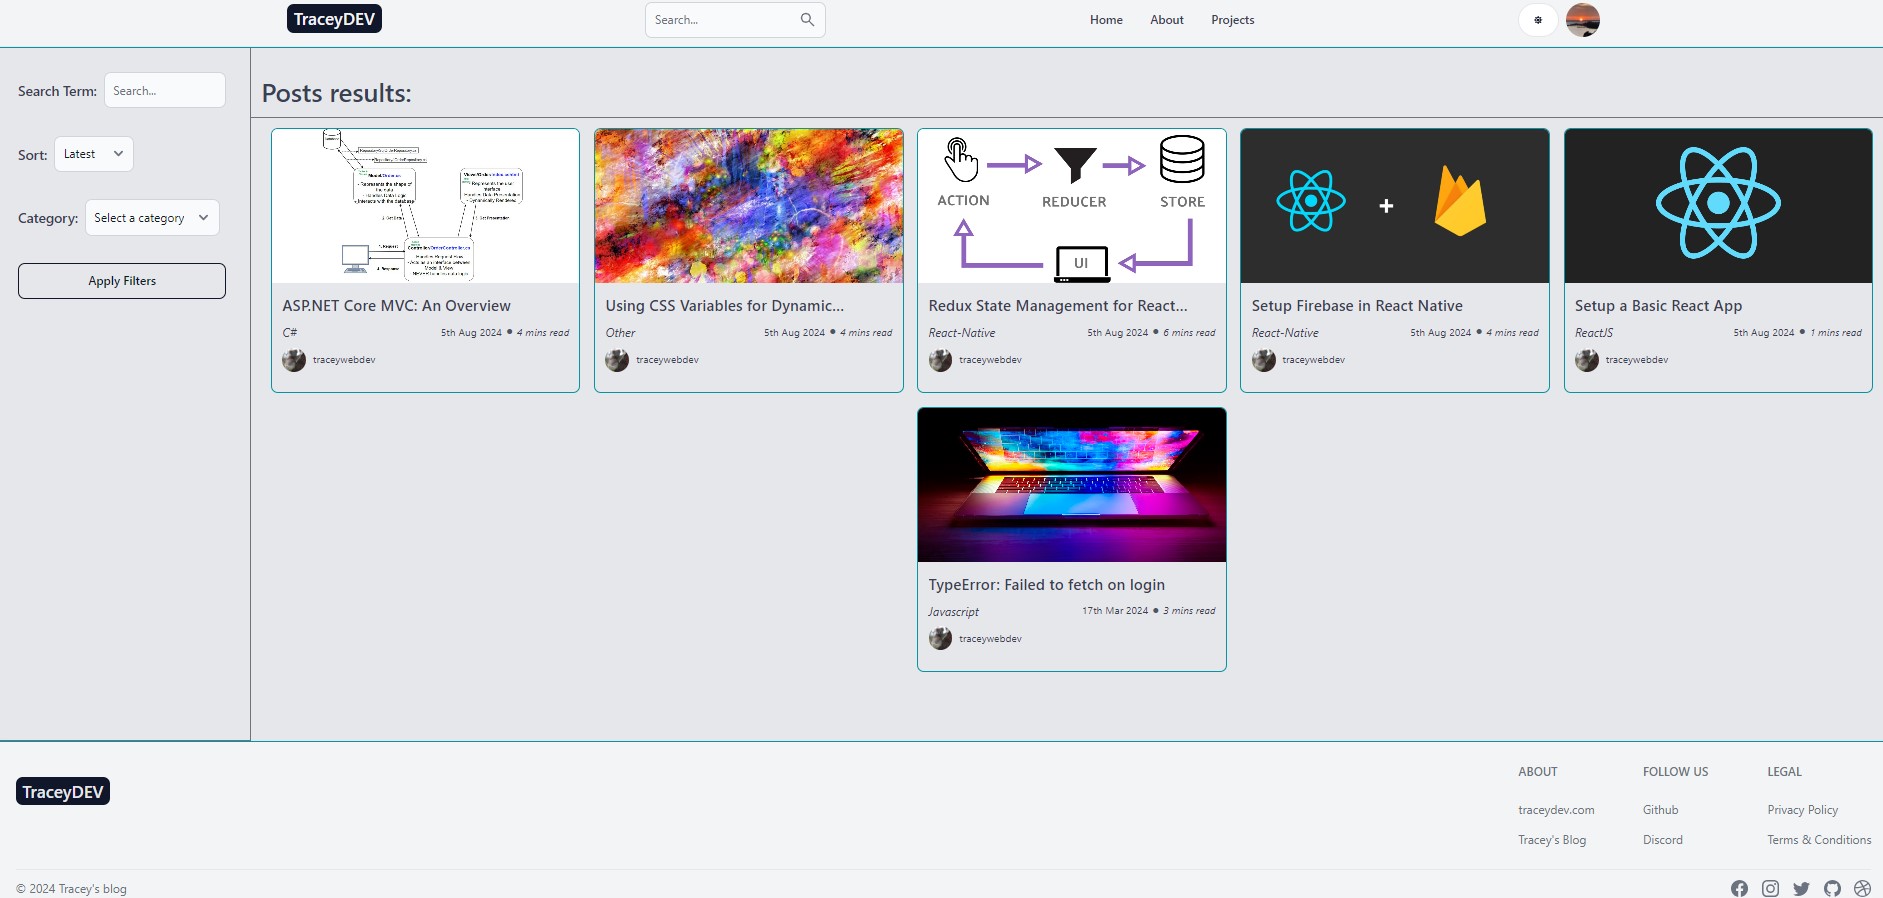
Task: Open the Facebook icon in footer
Action: tap(1739, 888)
